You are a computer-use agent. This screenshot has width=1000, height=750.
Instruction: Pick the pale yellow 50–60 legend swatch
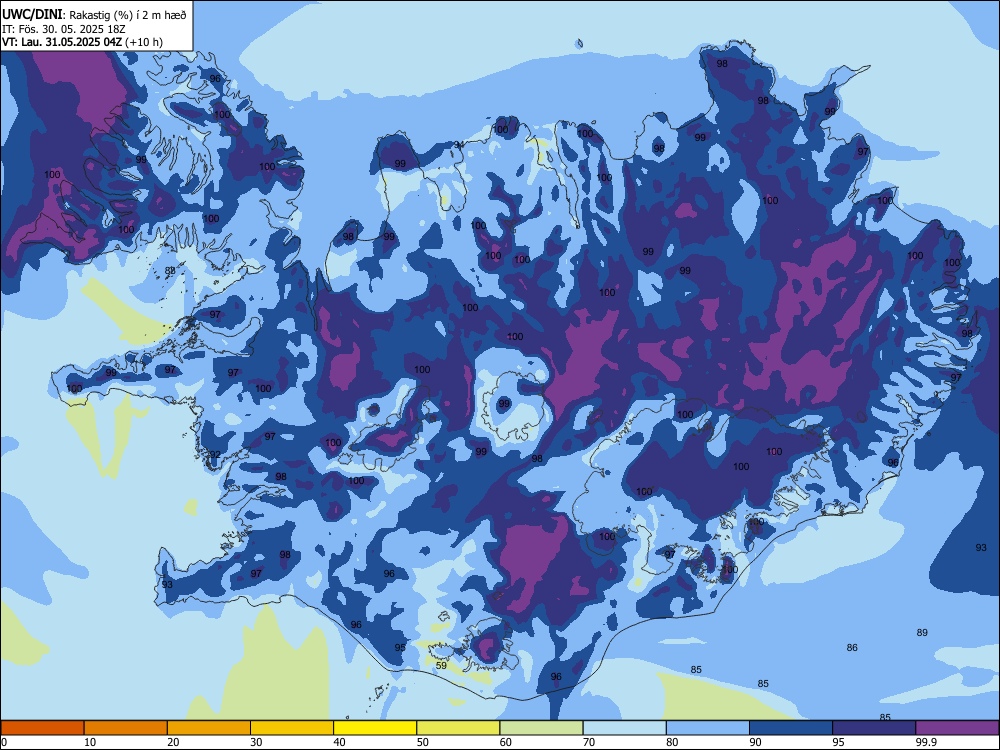tap(458, 728)
